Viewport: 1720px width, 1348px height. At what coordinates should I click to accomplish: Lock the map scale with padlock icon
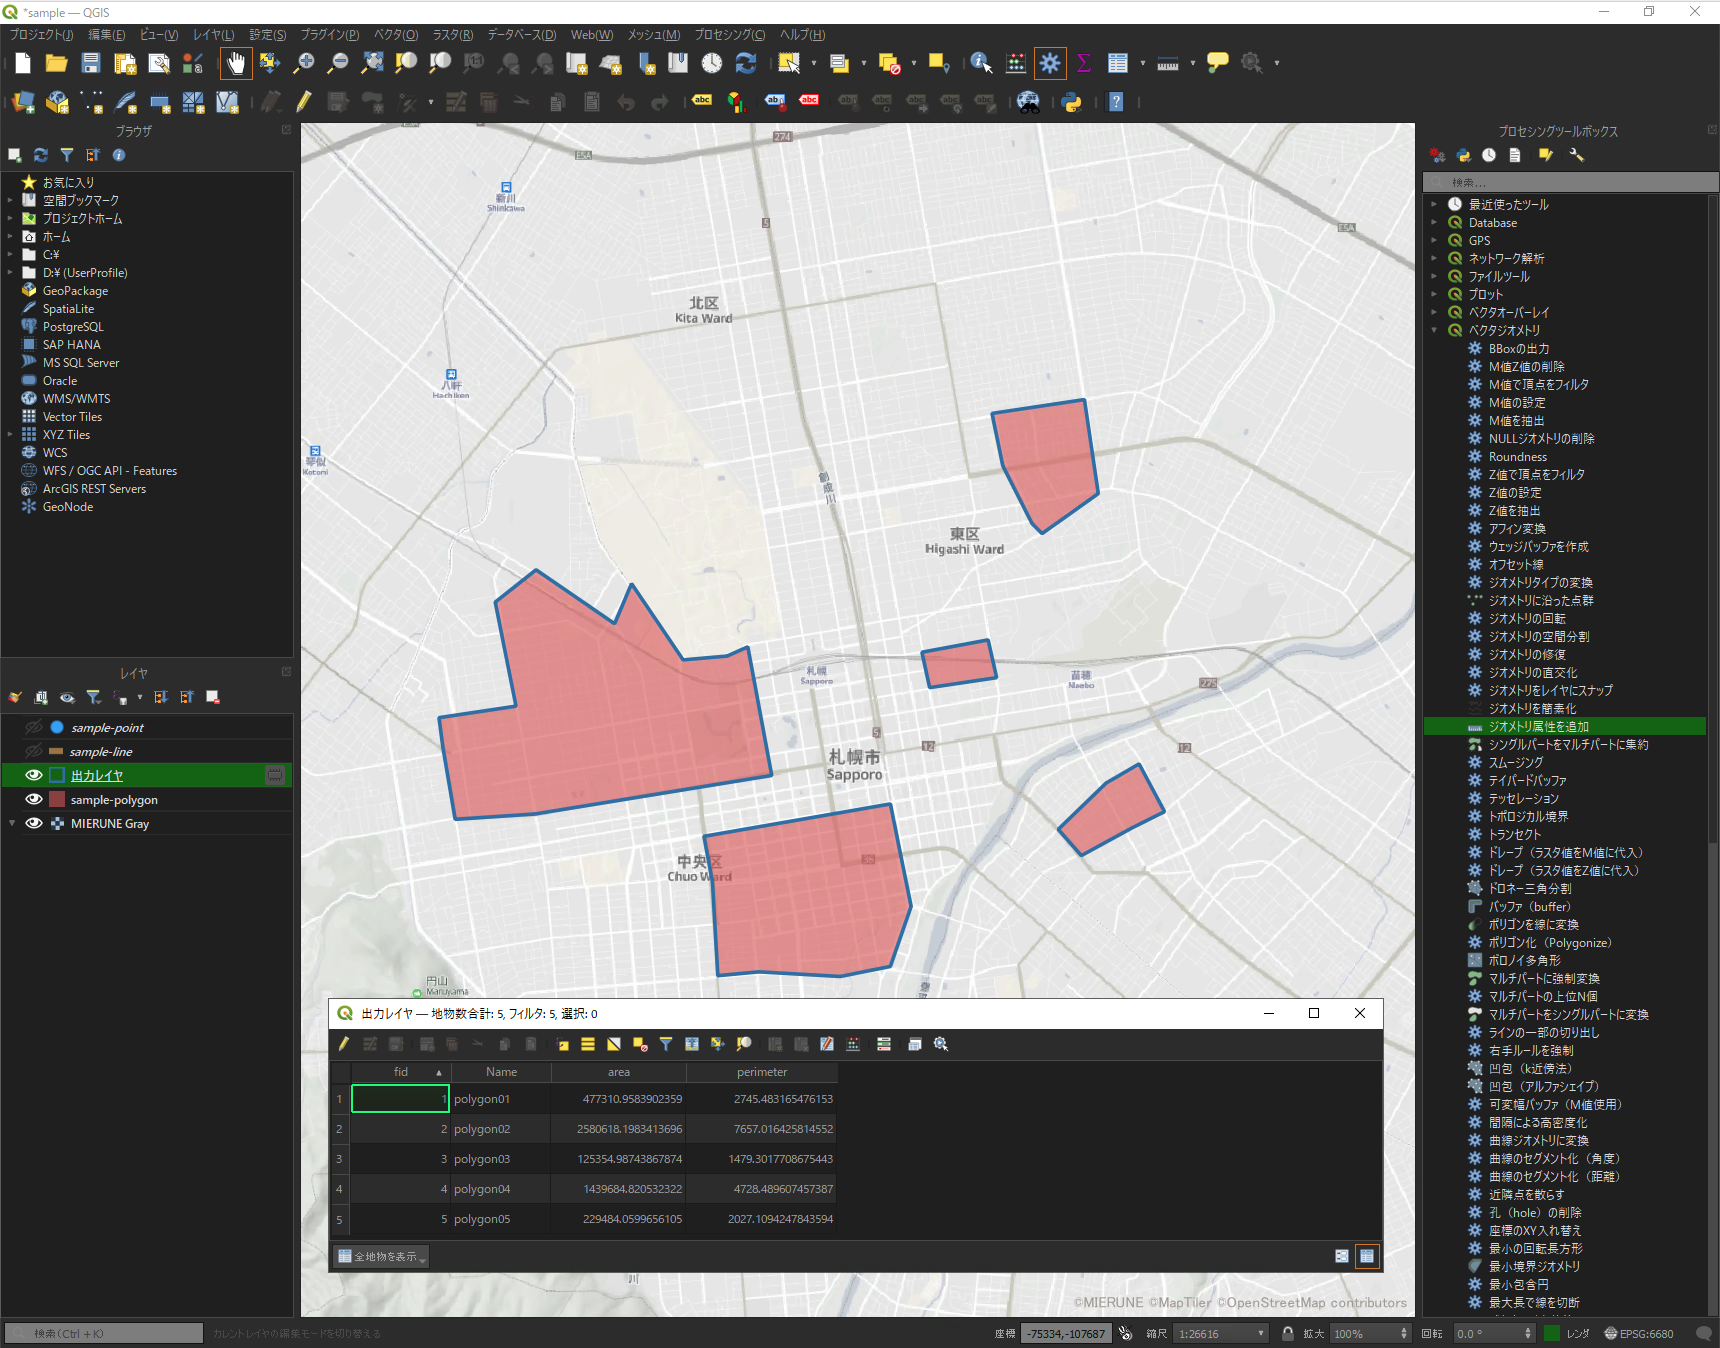pyautogui.click(x=1288, y=1333)
